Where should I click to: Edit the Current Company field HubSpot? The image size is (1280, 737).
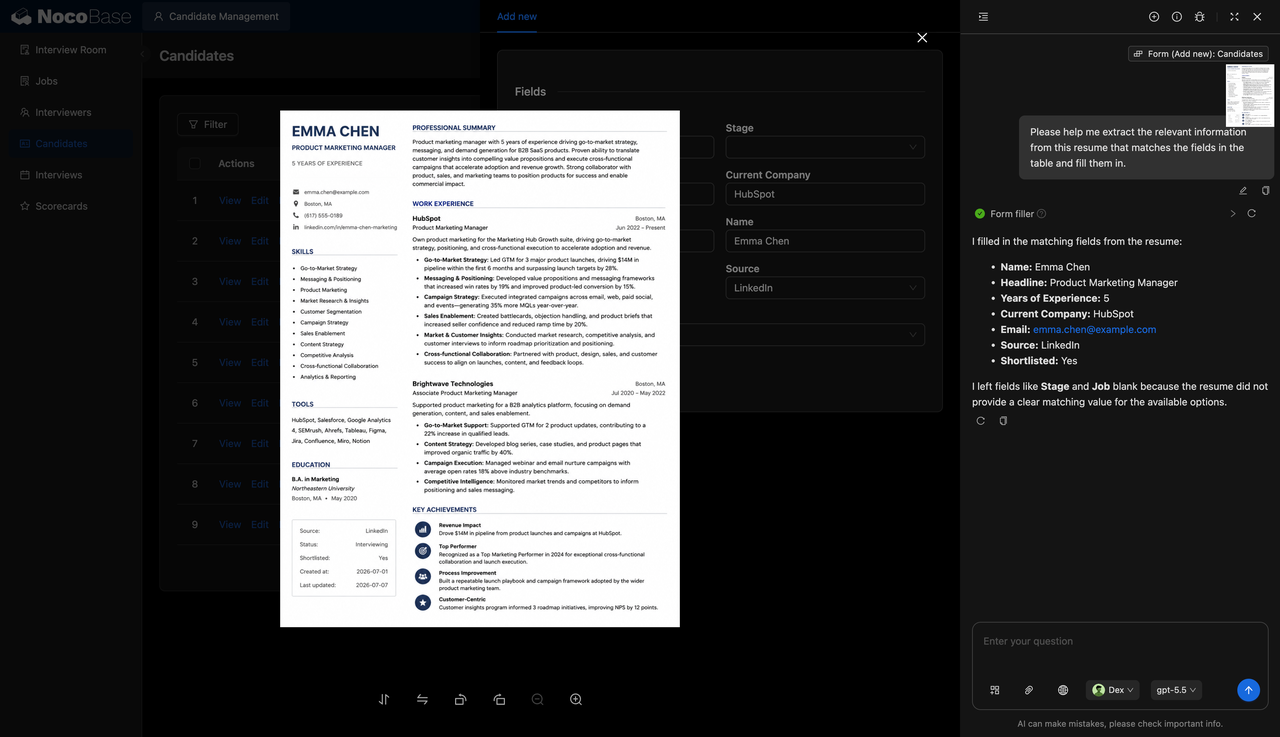point(825,194)
